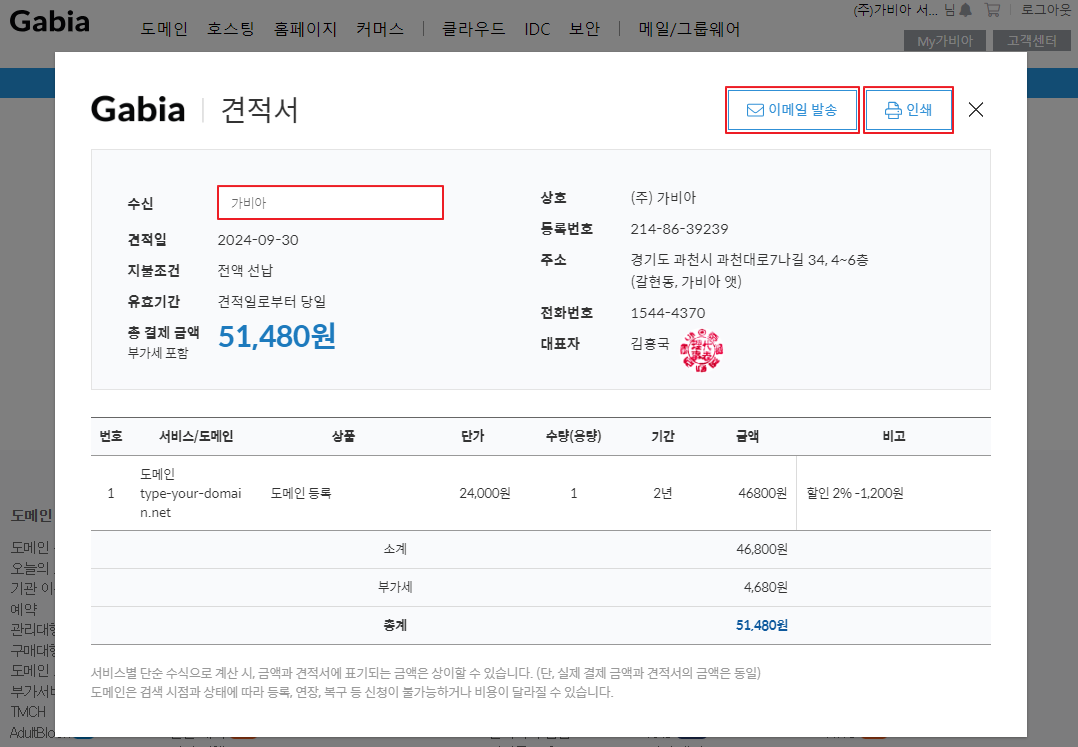This screenshot has width=1078, height=747.
Task: Click the company name (주) 가비아
Action: [x=663, y=198]
